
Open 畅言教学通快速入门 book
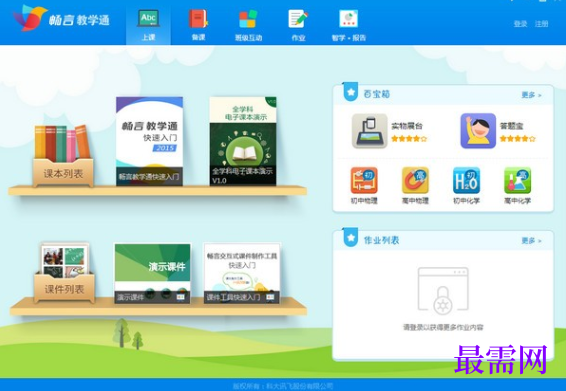149,141
